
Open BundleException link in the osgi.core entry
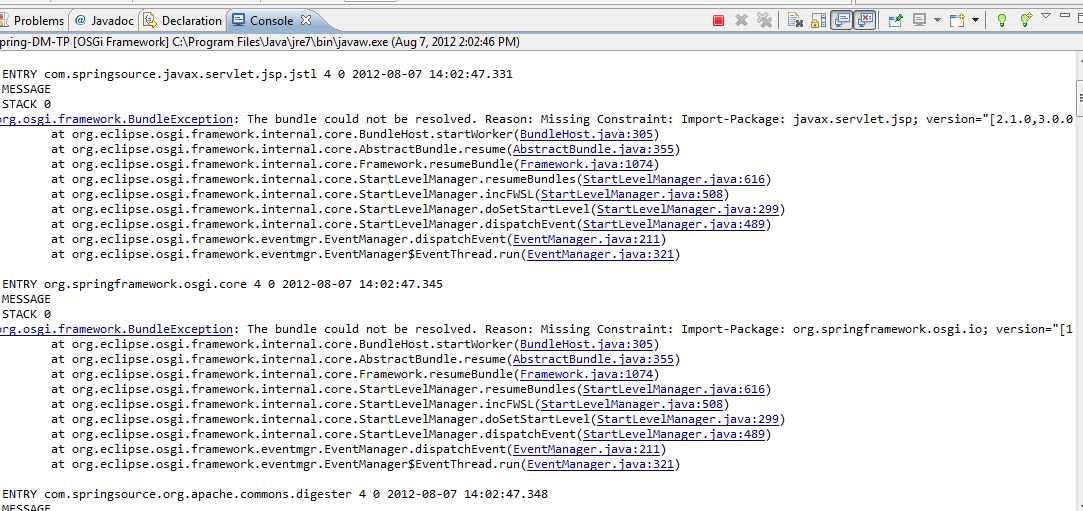[115, 329]
